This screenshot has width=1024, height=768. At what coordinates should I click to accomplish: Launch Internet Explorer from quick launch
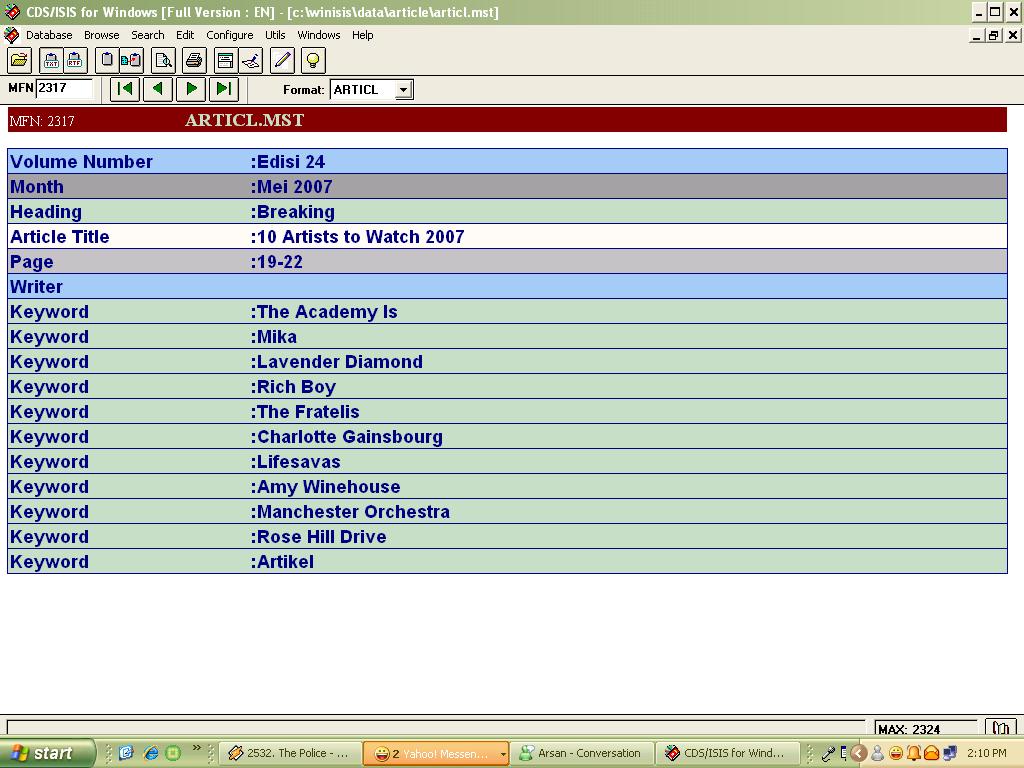(150, 753)
